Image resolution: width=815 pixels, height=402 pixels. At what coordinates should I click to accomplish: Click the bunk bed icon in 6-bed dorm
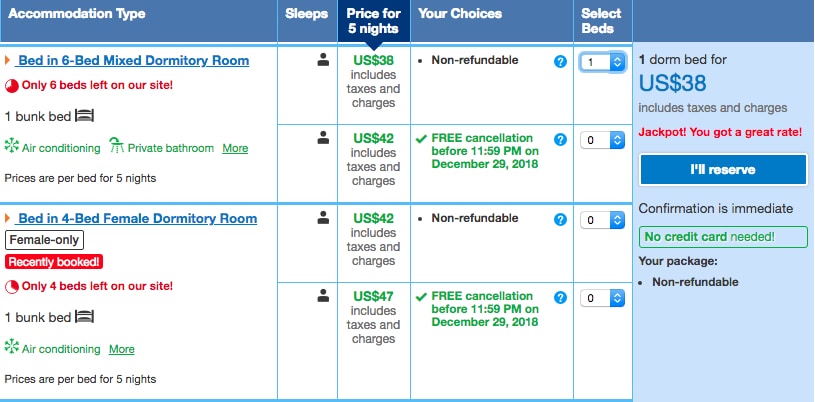pos(84,115)
